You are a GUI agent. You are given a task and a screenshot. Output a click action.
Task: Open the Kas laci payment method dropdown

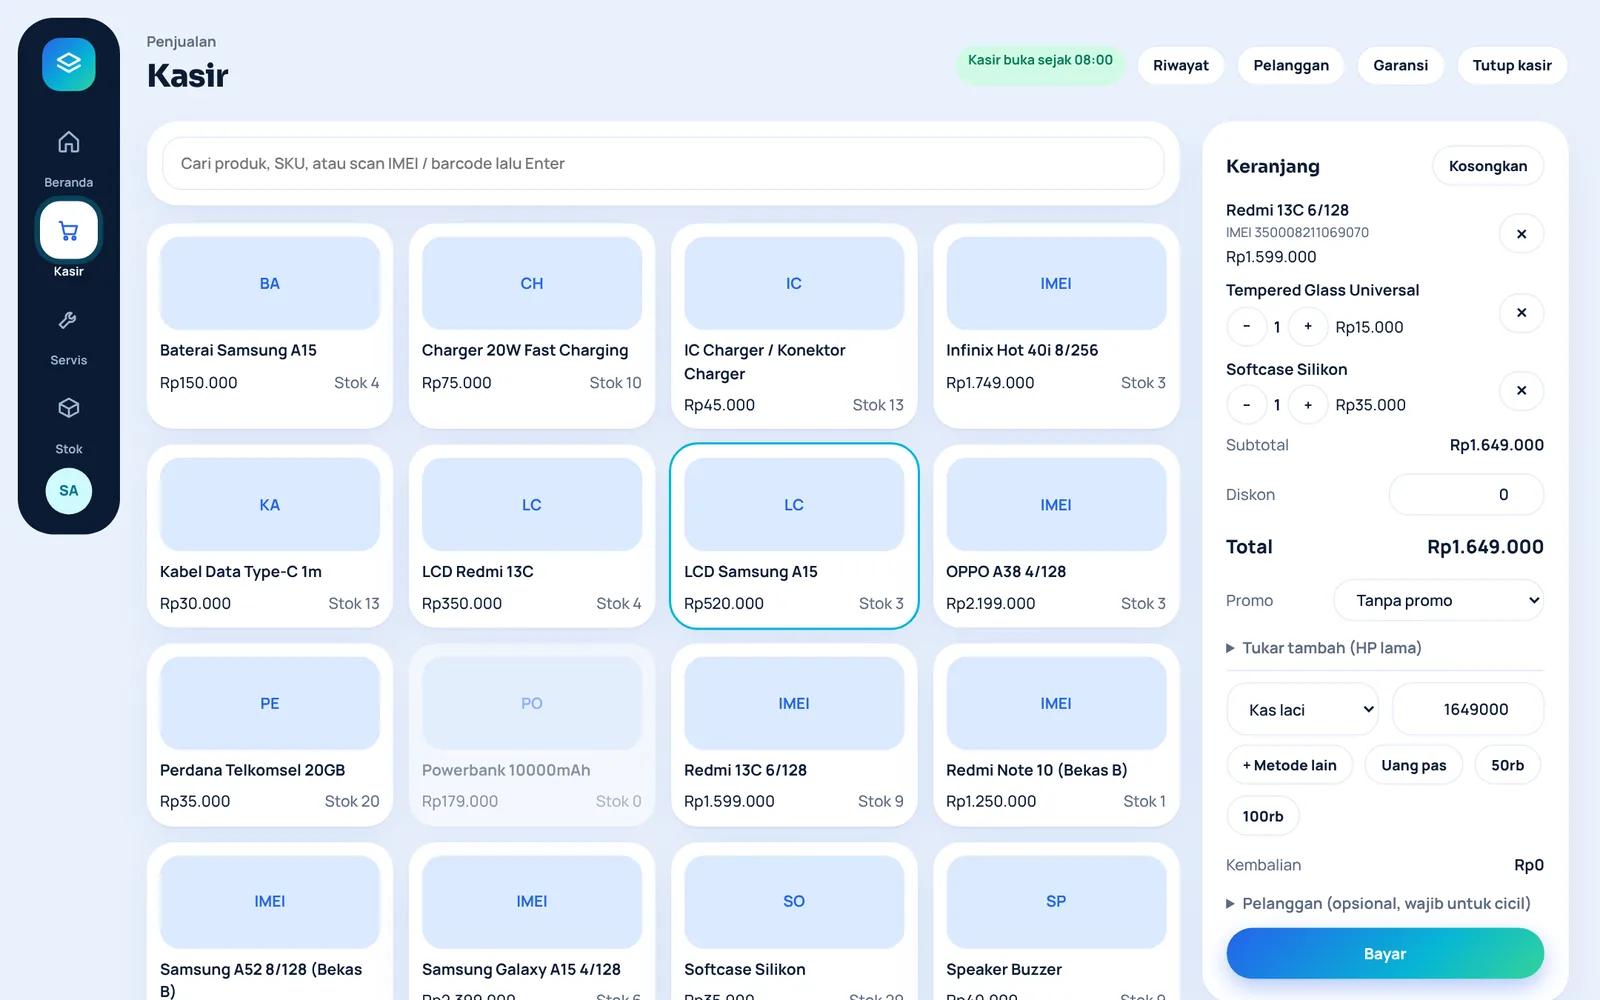tap(1303, 710)
